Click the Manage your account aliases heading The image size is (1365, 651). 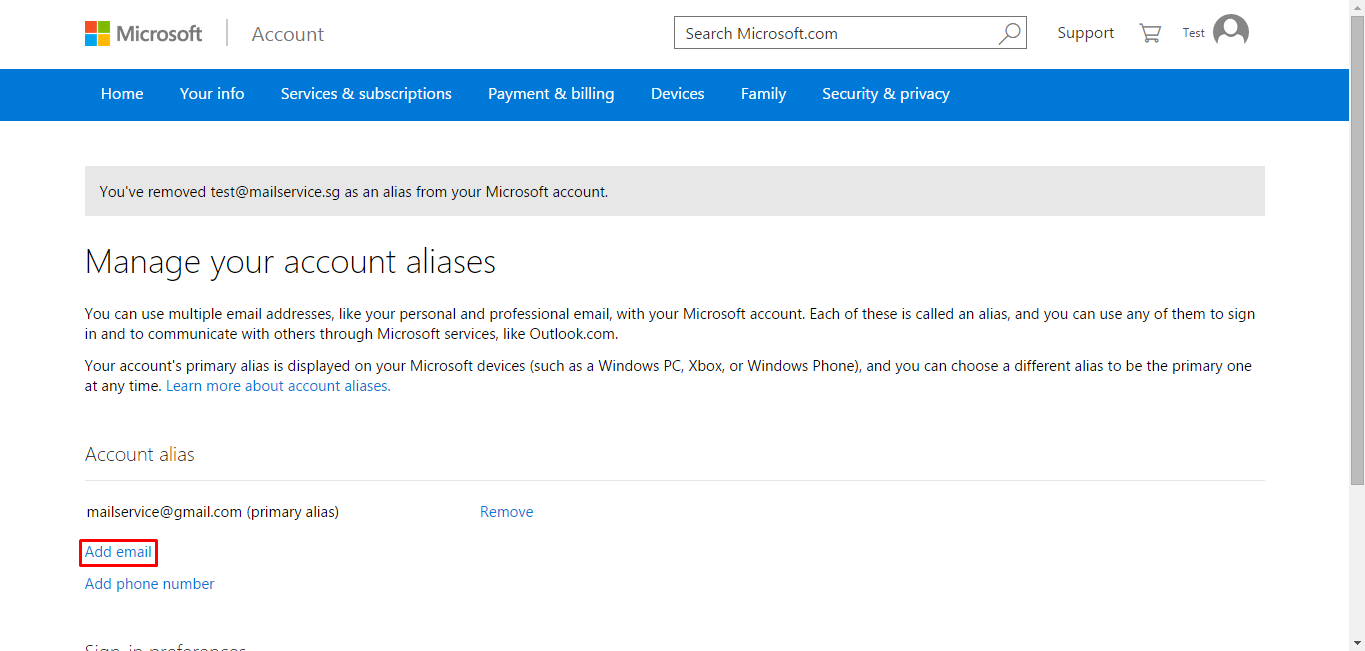point(290,262)
